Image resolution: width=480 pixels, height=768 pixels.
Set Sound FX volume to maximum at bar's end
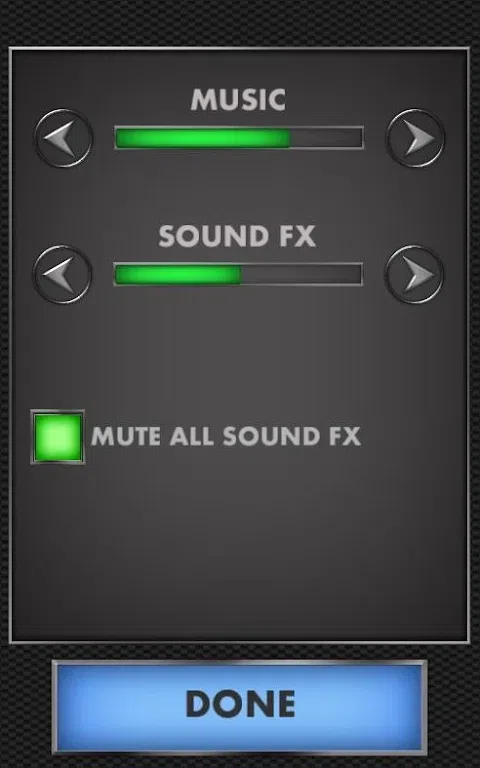tap(359, 274)
